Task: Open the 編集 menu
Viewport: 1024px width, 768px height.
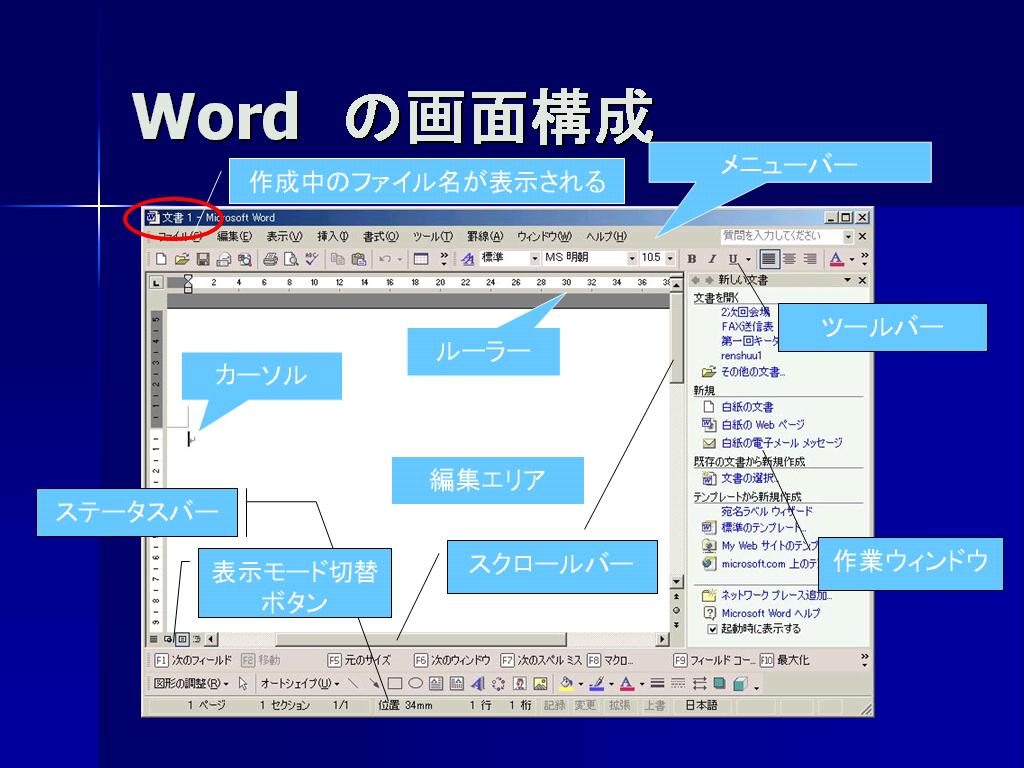Action: click(x=234, y=236)
